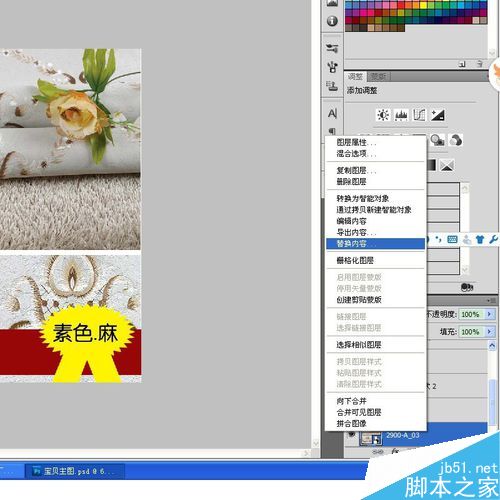Choose 选择相似图层 from context menu
Viewport: 500px width, 500px height.
point(376,345)
